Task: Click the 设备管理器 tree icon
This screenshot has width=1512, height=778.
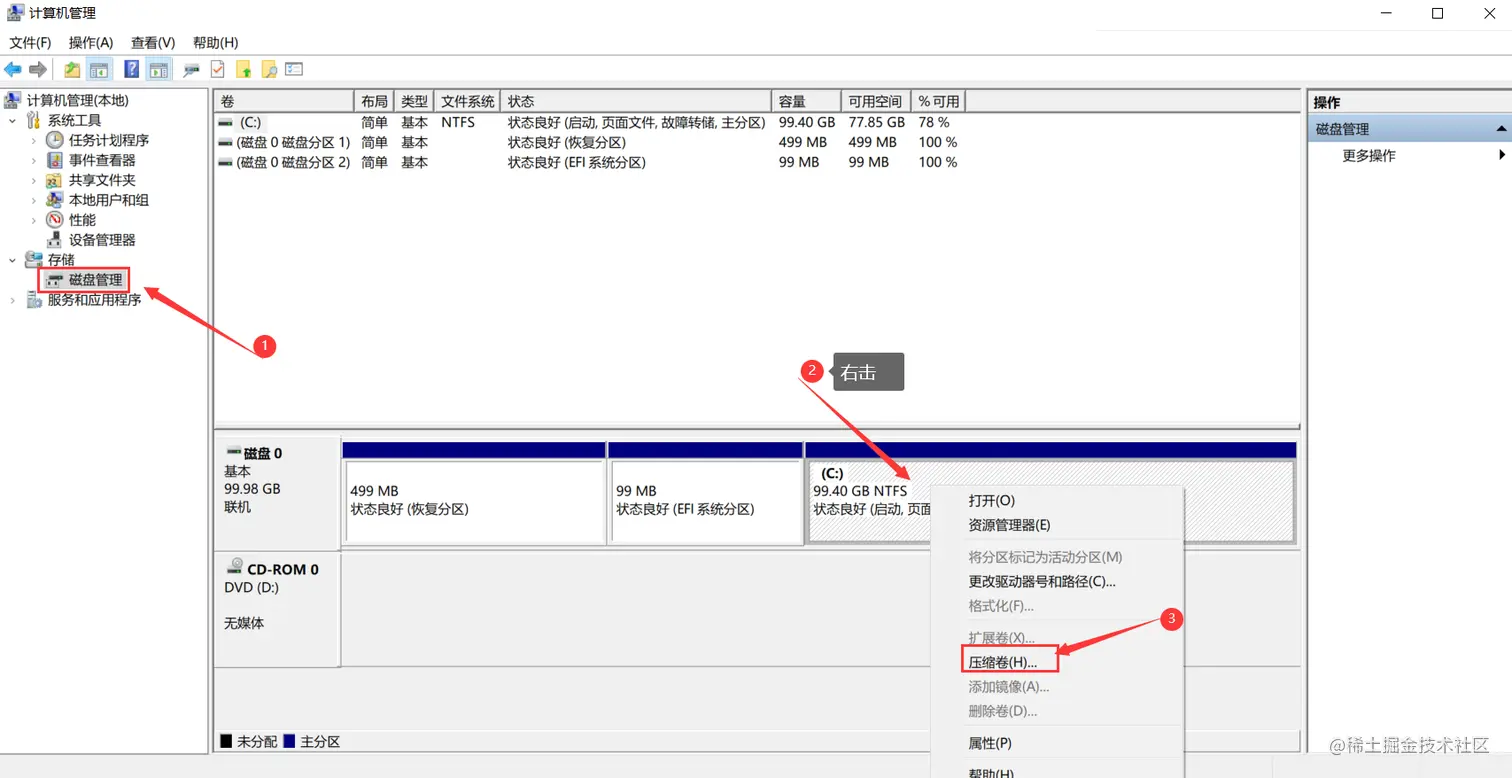Action: click(55, 240)
